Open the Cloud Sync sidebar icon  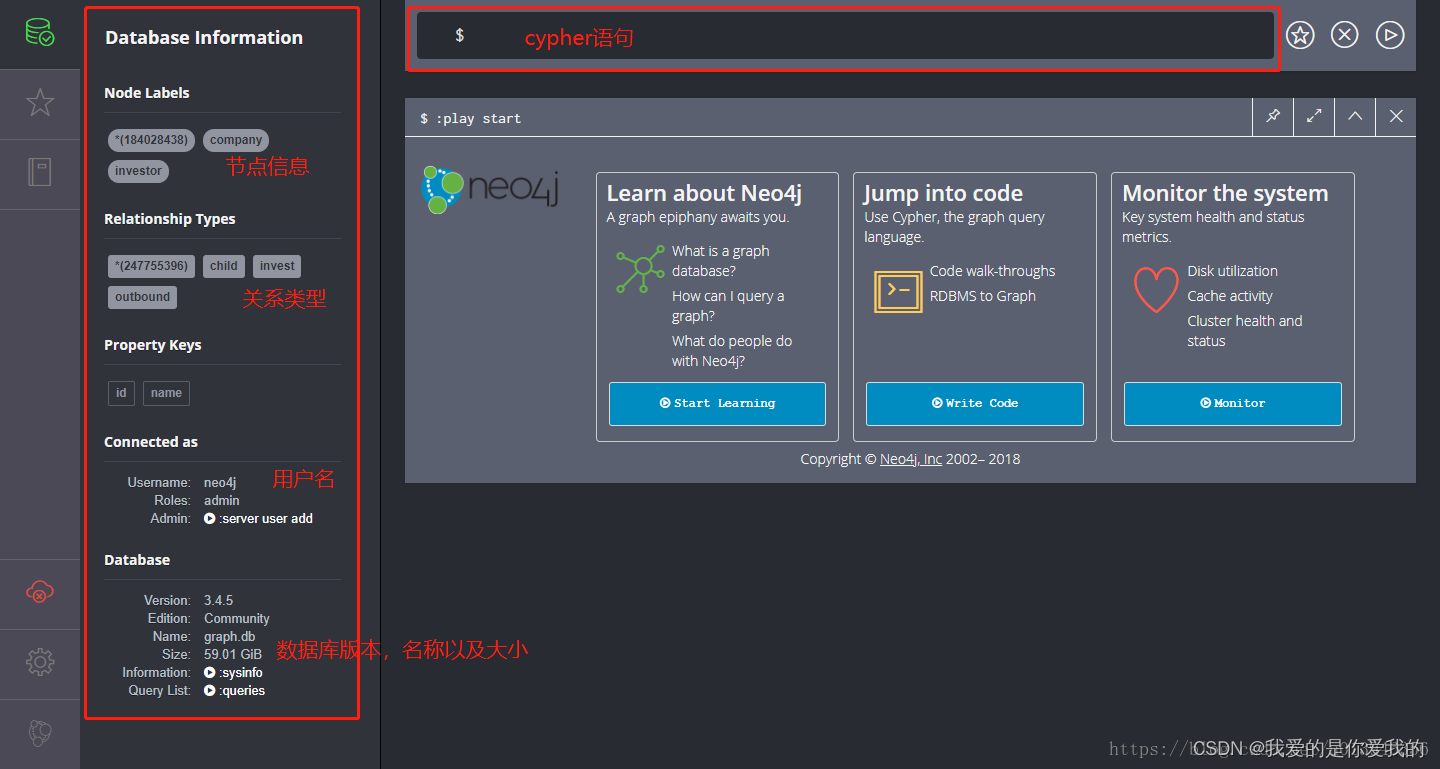[40, 592]
